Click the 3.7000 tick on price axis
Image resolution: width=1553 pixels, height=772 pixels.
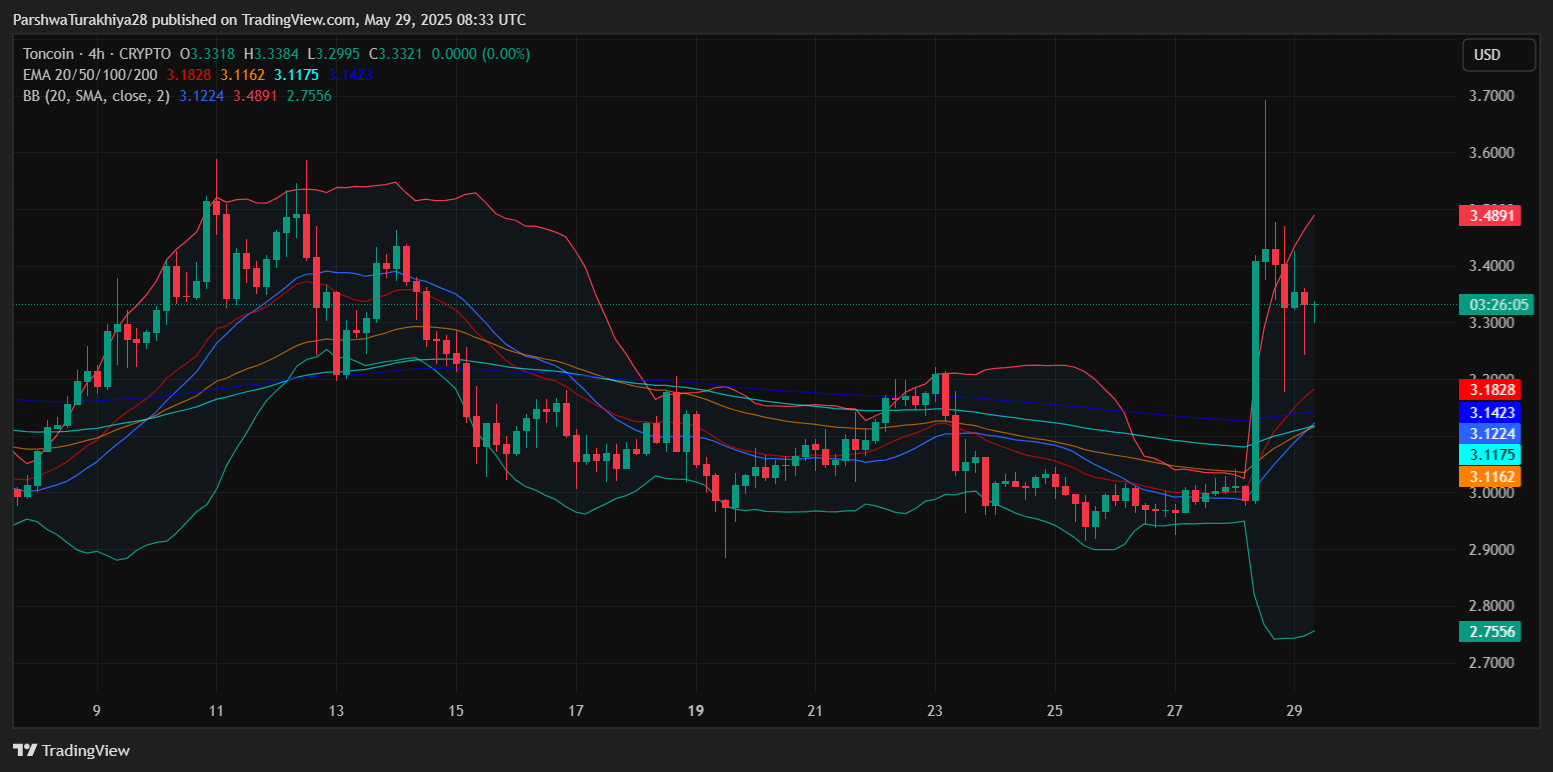click(1489, 96)
